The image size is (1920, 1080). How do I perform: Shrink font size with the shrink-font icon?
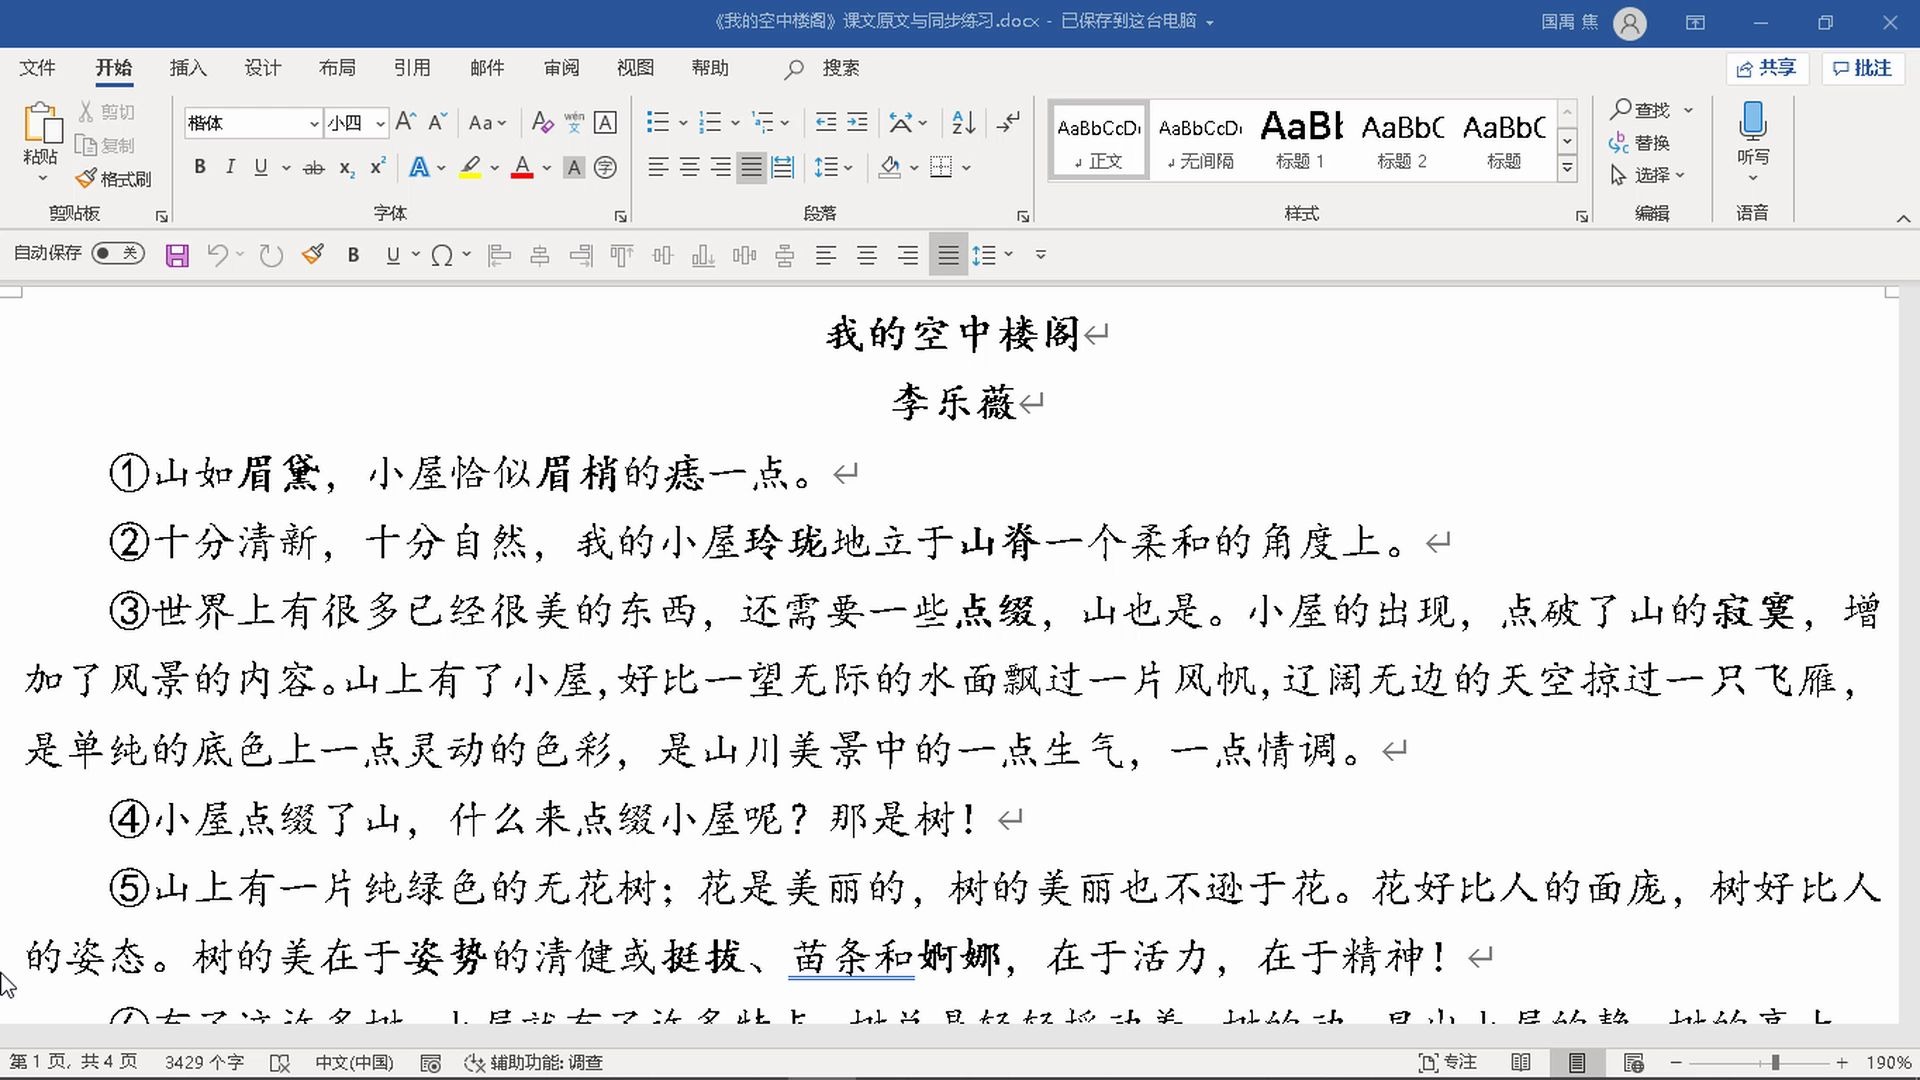[x=437, y=122]
